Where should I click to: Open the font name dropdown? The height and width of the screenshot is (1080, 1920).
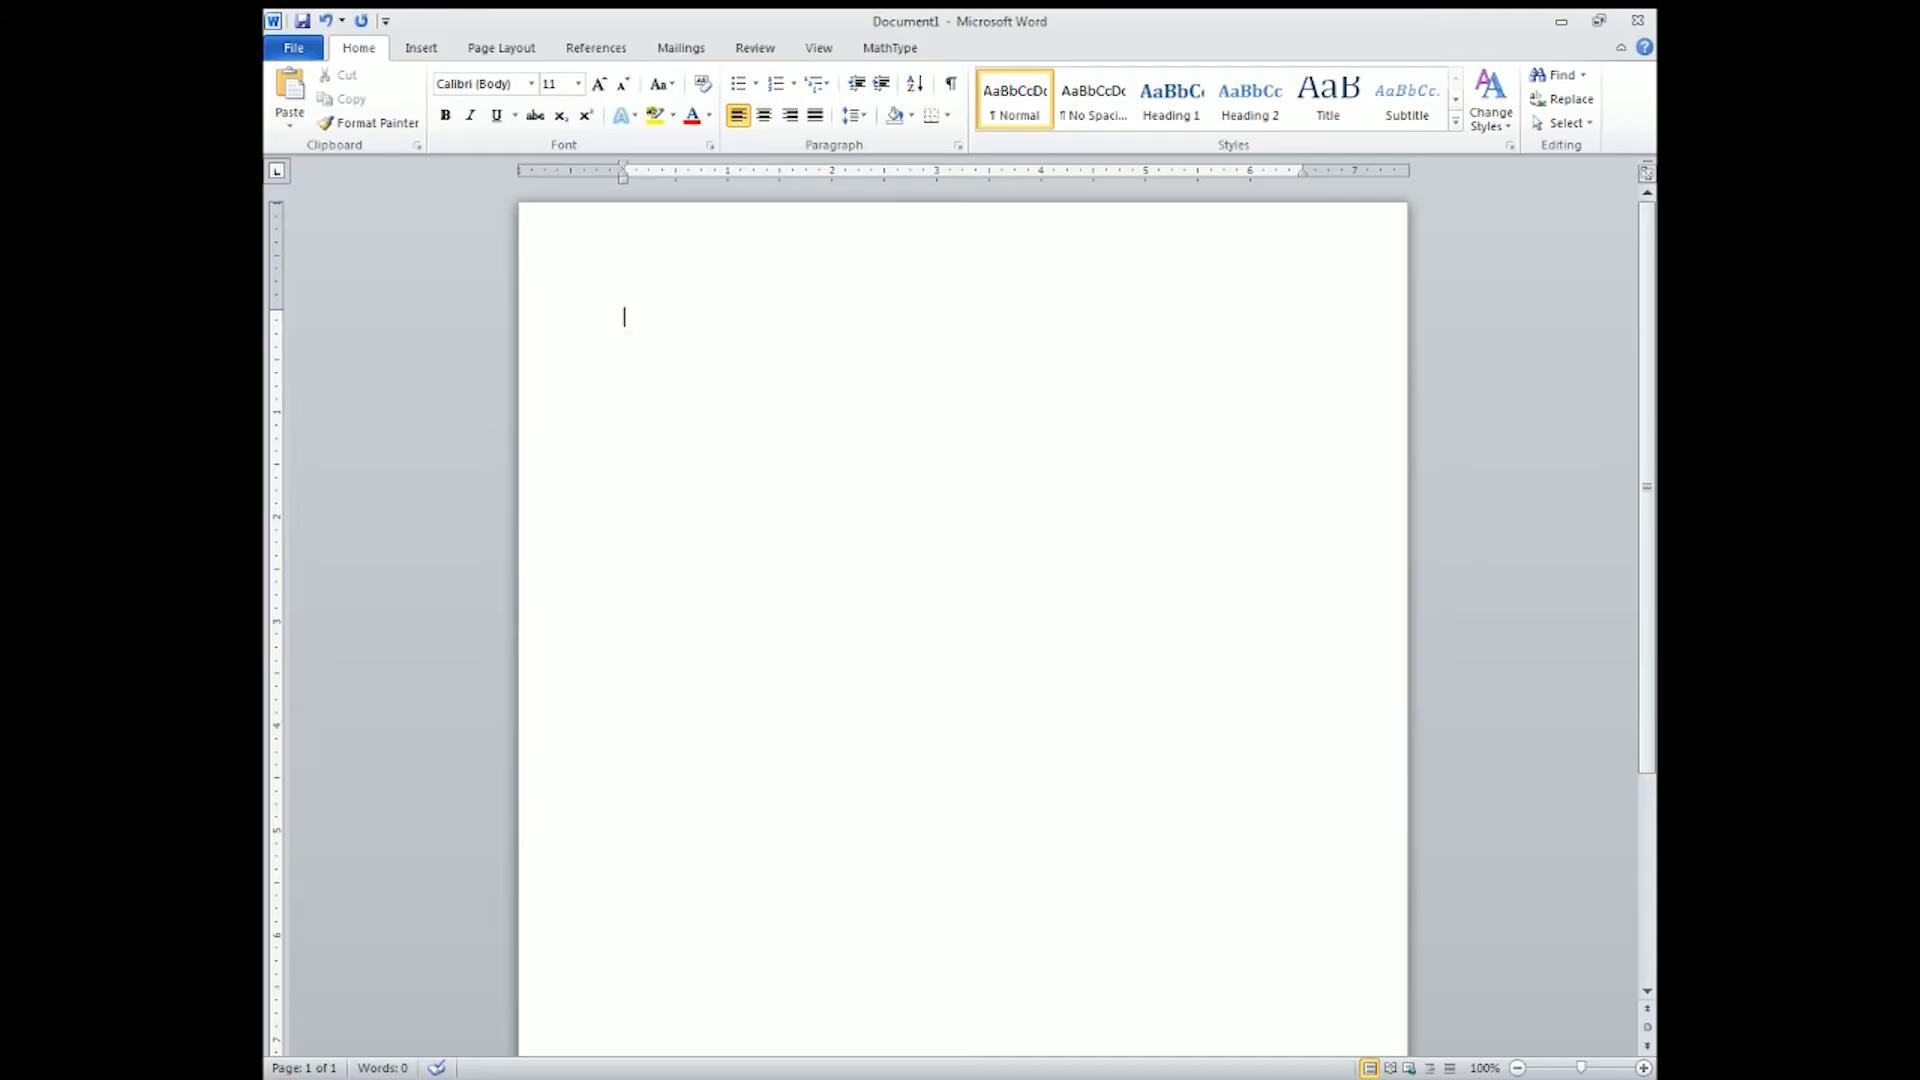(531, 84)
